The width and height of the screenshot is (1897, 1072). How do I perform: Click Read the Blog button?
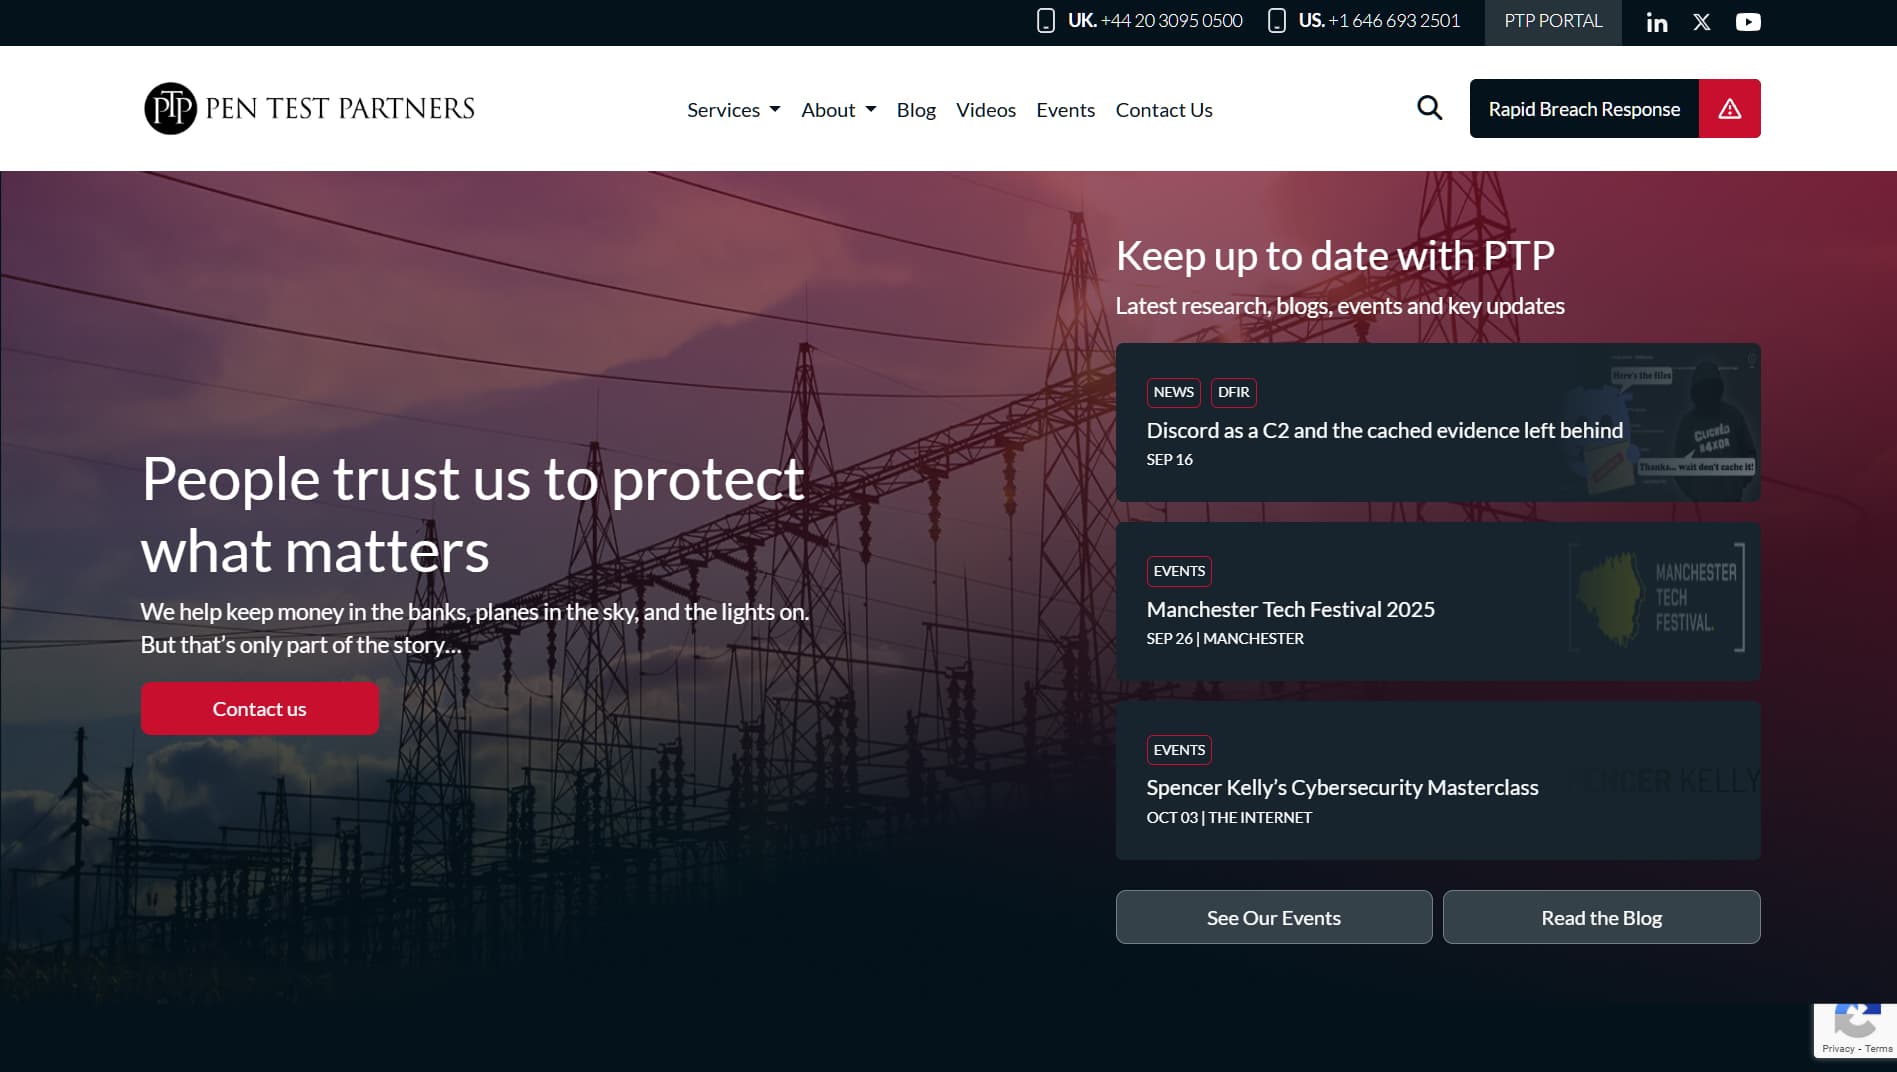point(1601,917)
